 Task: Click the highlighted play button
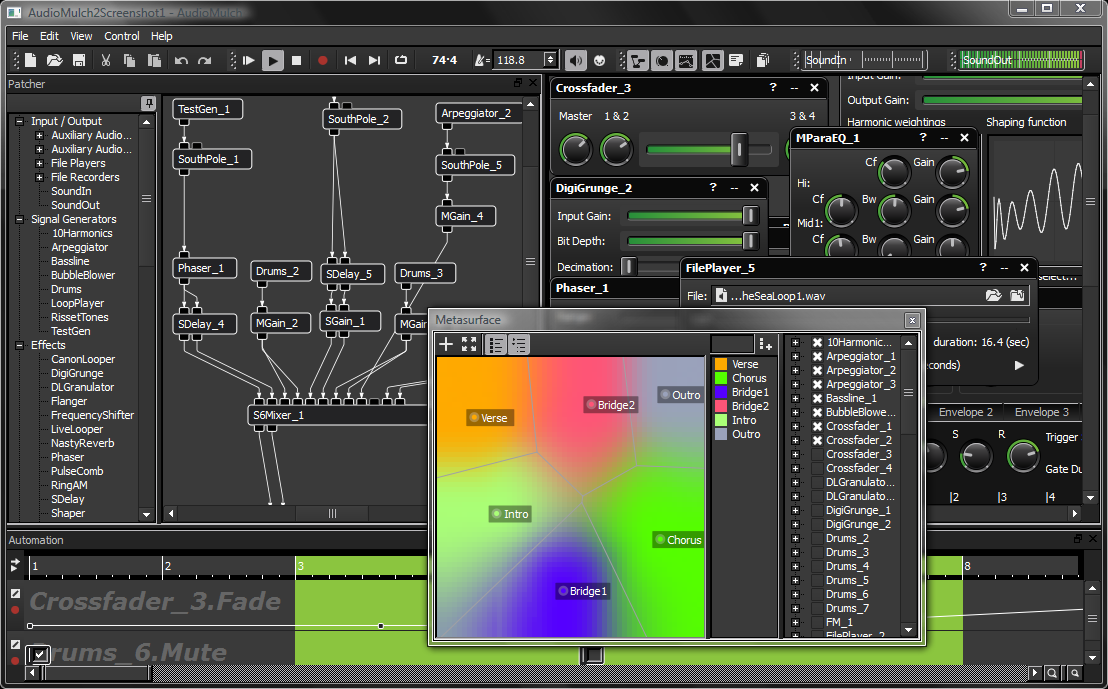273,61
